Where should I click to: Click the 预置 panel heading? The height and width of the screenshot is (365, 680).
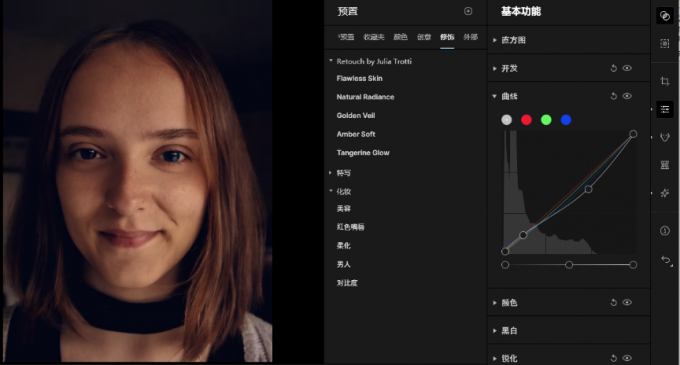(348, 11)
